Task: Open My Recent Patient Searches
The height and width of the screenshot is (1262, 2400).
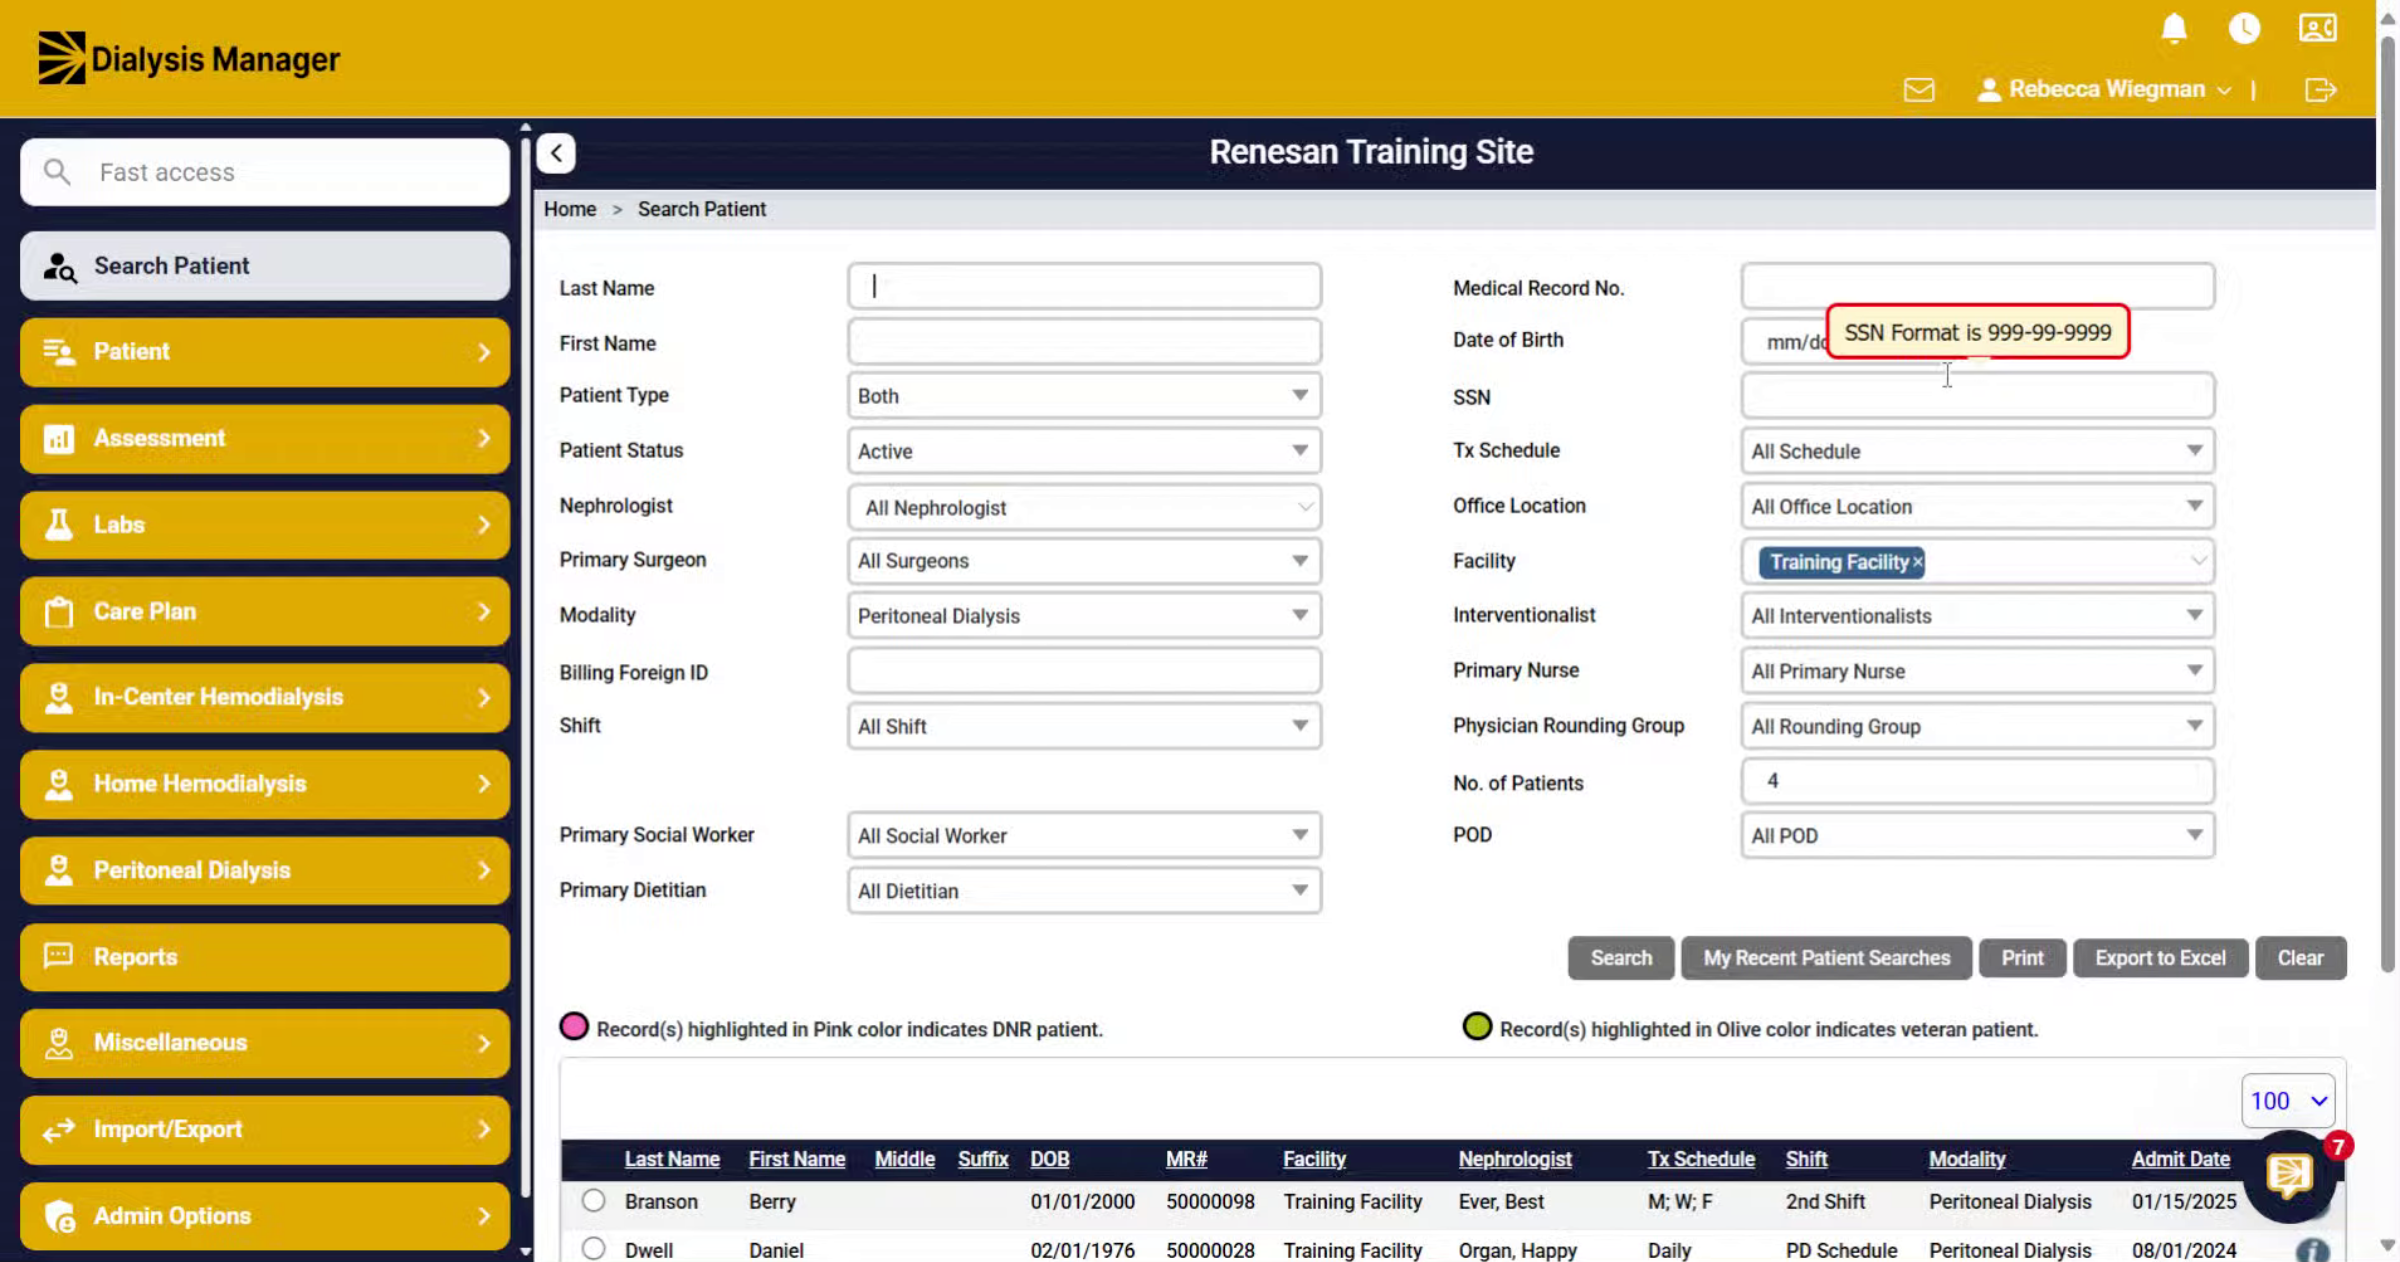Action: 1826,958
